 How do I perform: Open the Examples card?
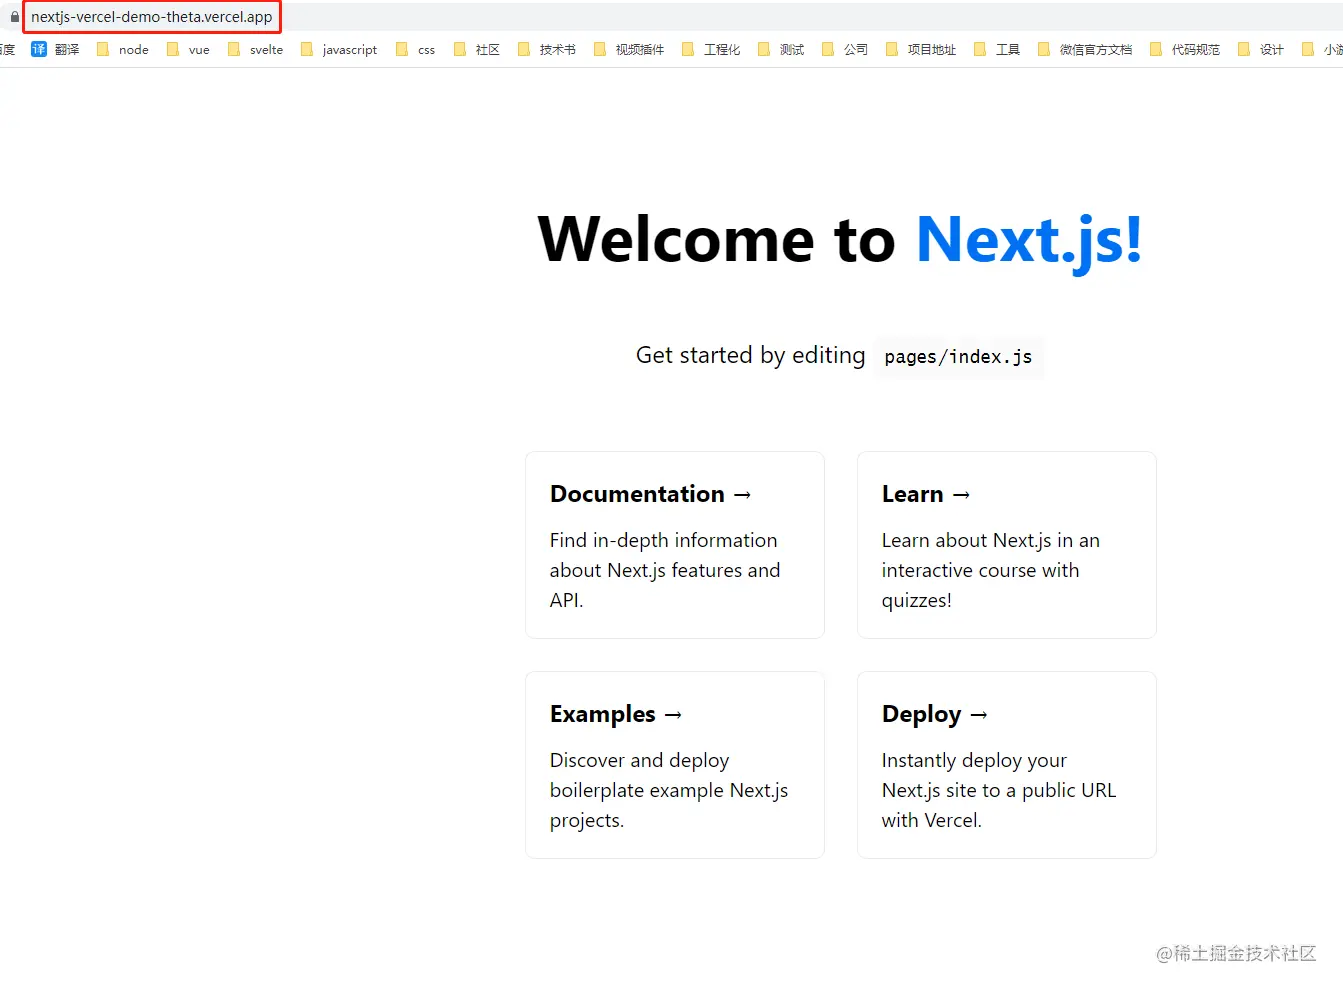coord(675,765)
